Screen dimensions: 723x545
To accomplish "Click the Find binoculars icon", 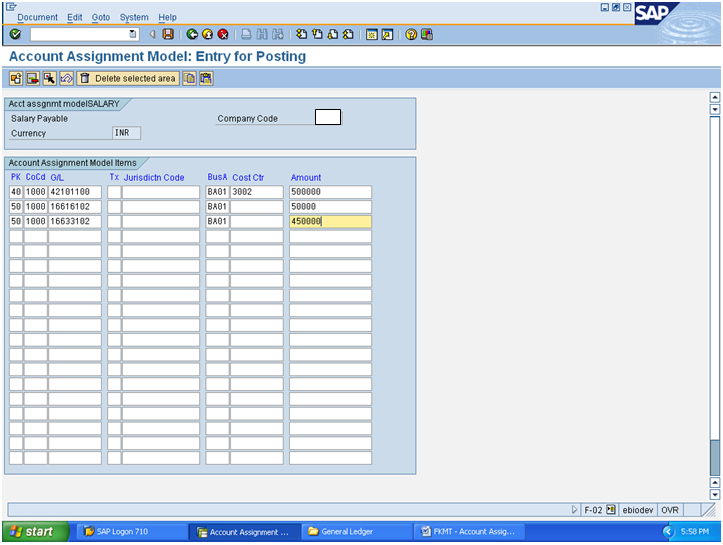I will coord(262,34).
